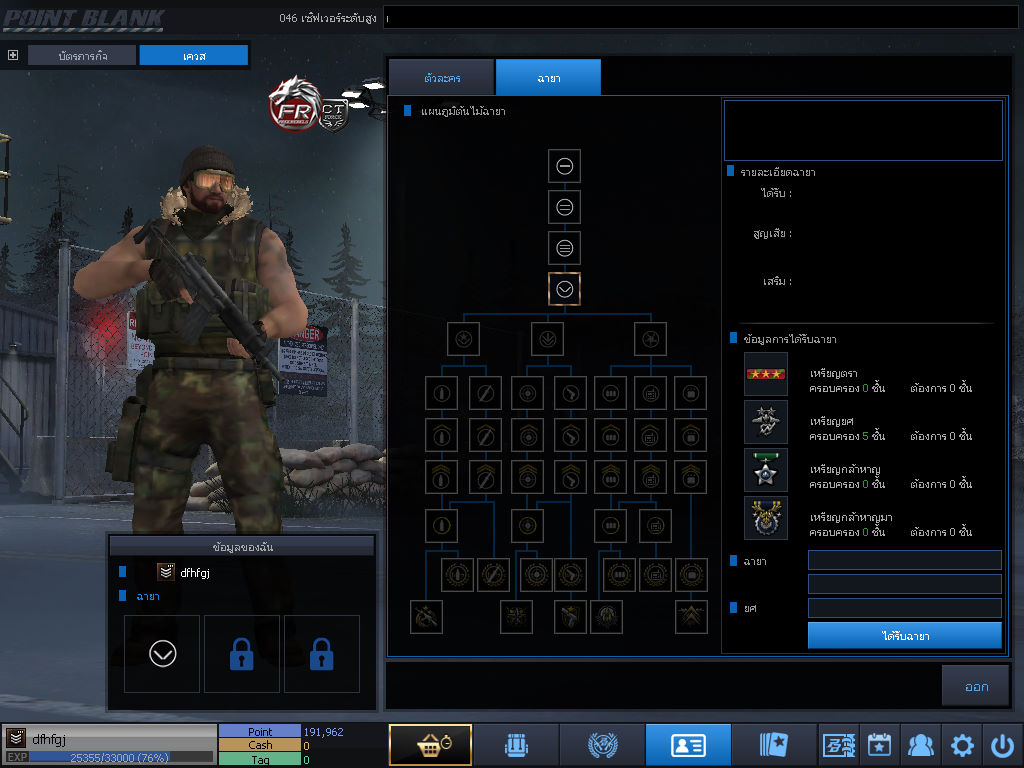Open the event calendar star icon
The width and height of the screenshot is (1024, 768).
(879, 745)
